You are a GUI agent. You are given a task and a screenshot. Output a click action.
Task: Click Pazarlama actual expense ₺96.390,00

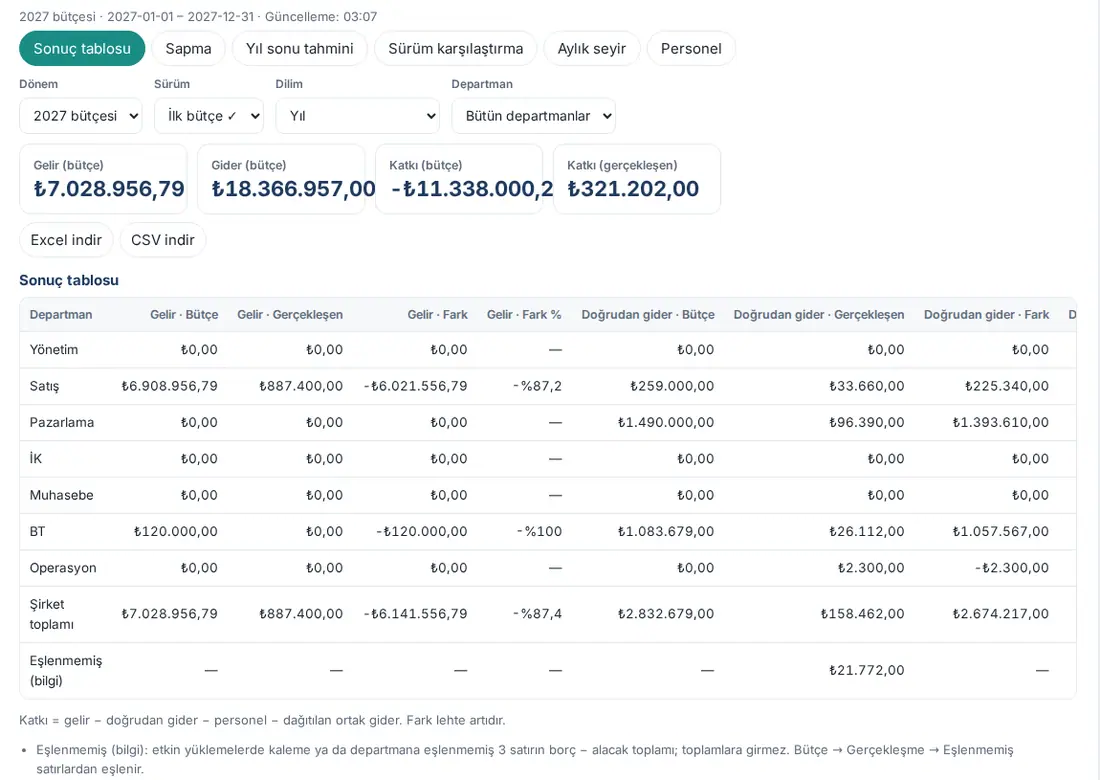866,422
